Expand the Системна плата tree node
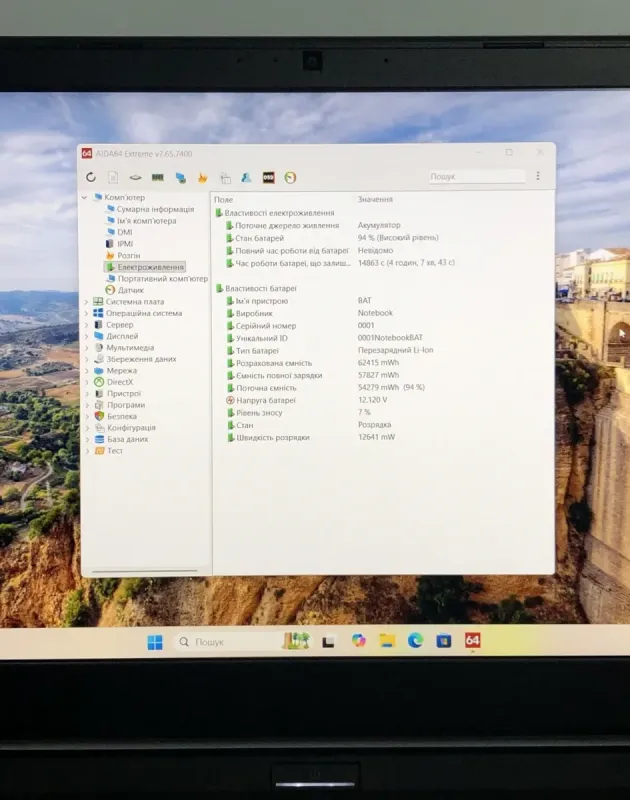This screenshot has height=800, width=630. (86, 302)
